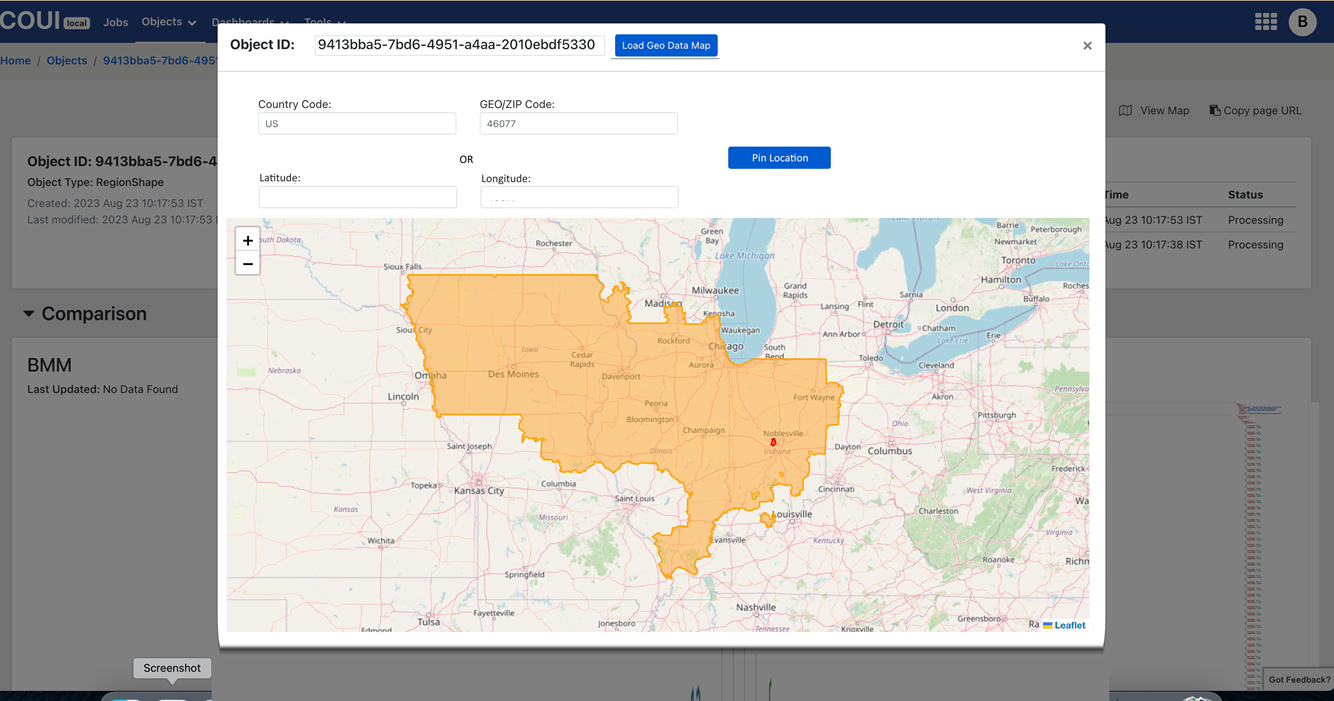Click into the GEO/ZIP Code field
The width and height of the screenshot is (1334, 701).
tap(579, 124)
